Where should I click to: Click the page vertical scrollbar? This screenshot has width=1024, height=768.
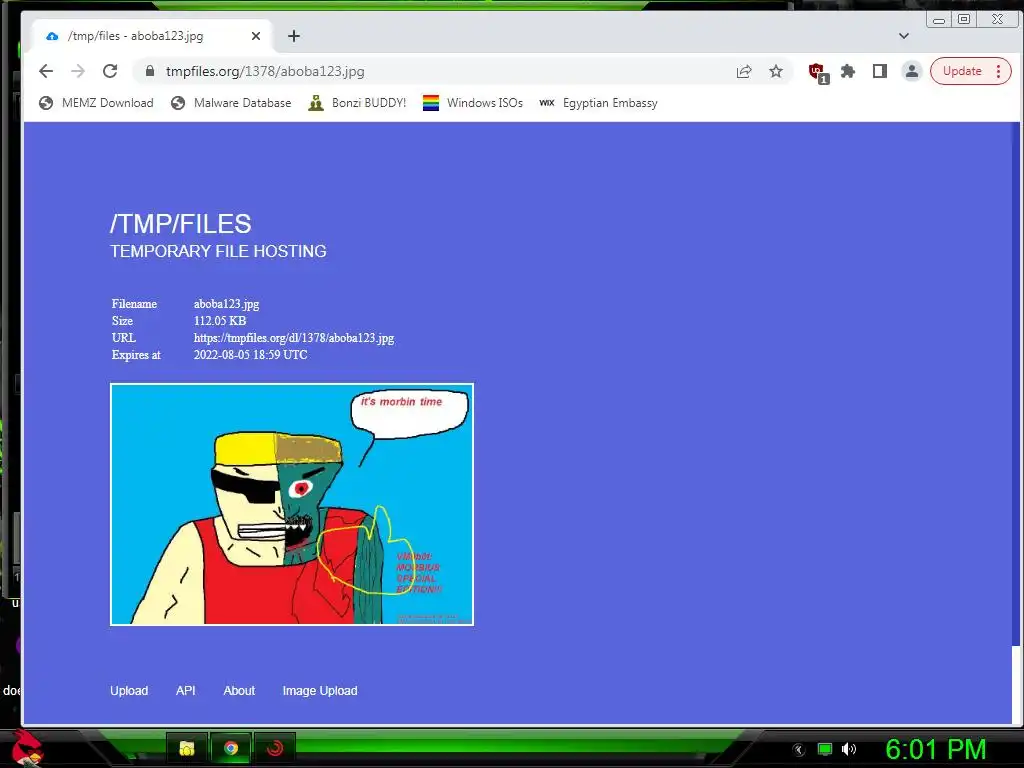[x=1016, y=385]
